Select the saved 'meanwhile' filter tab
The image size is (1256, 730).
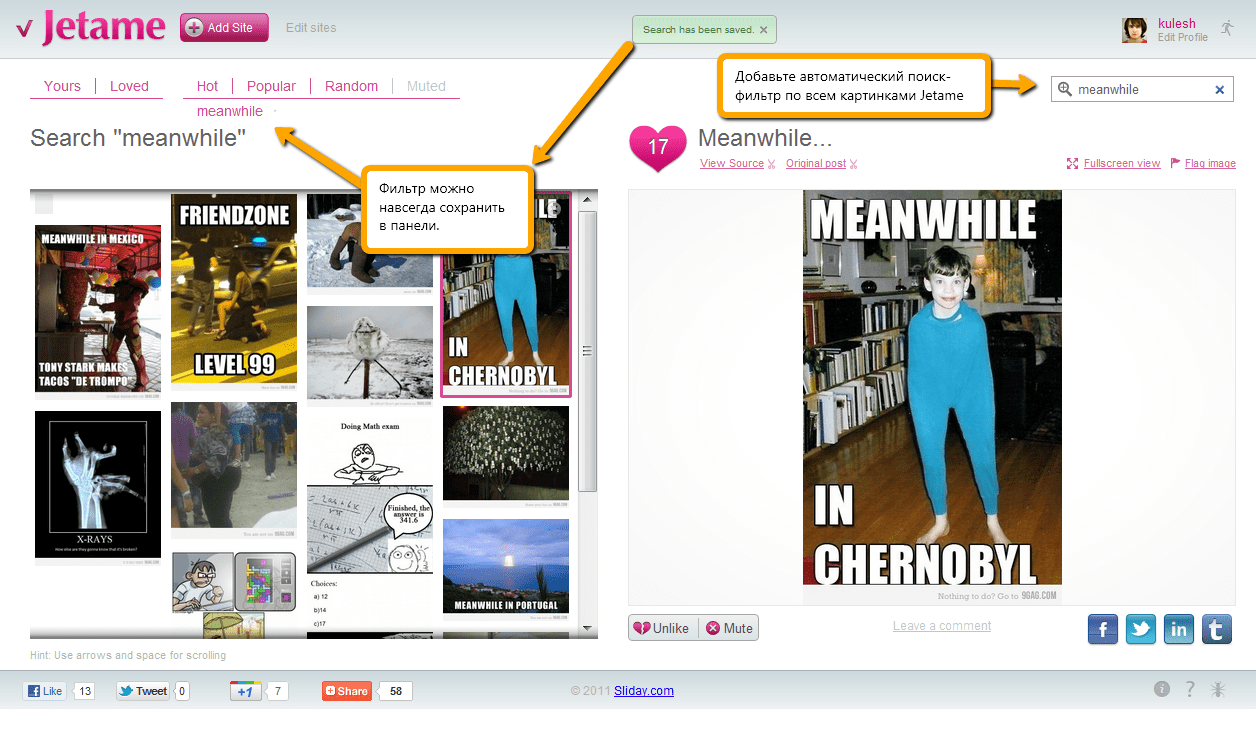pyautogui.click(x=230, y=111)
